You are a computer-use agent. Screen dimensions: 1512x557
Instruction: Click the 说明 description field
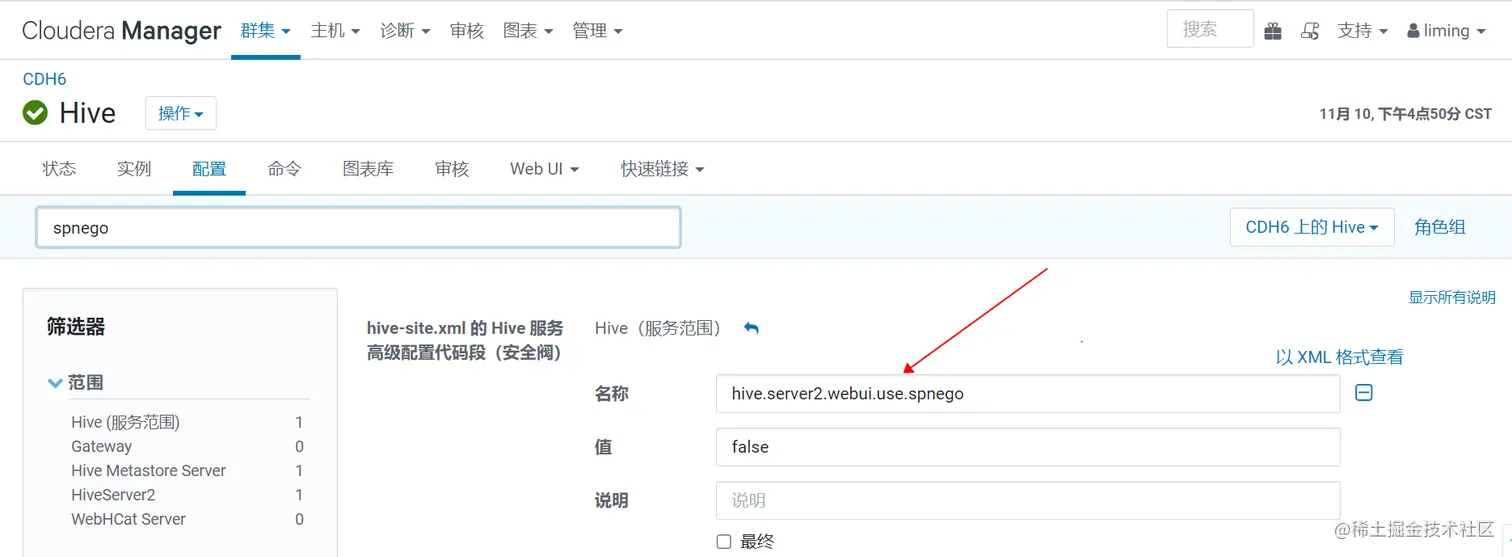point(1028,500)
